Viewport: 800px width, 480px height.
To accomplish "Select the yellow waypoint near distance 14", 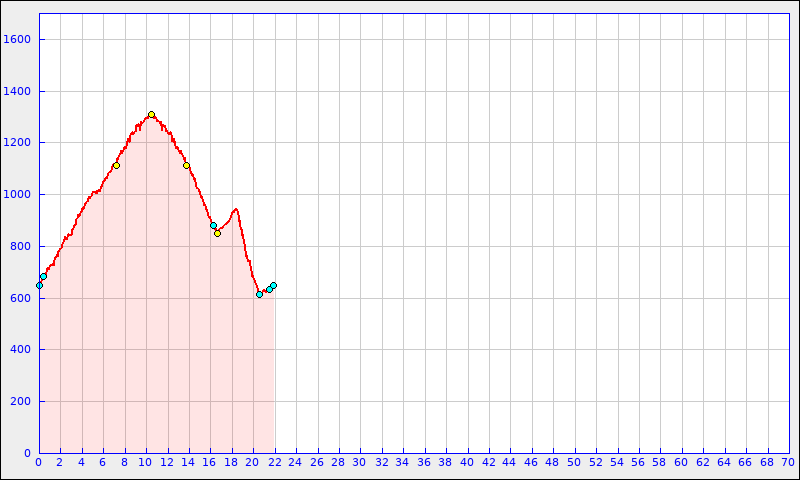I will (x=186, y=165).
